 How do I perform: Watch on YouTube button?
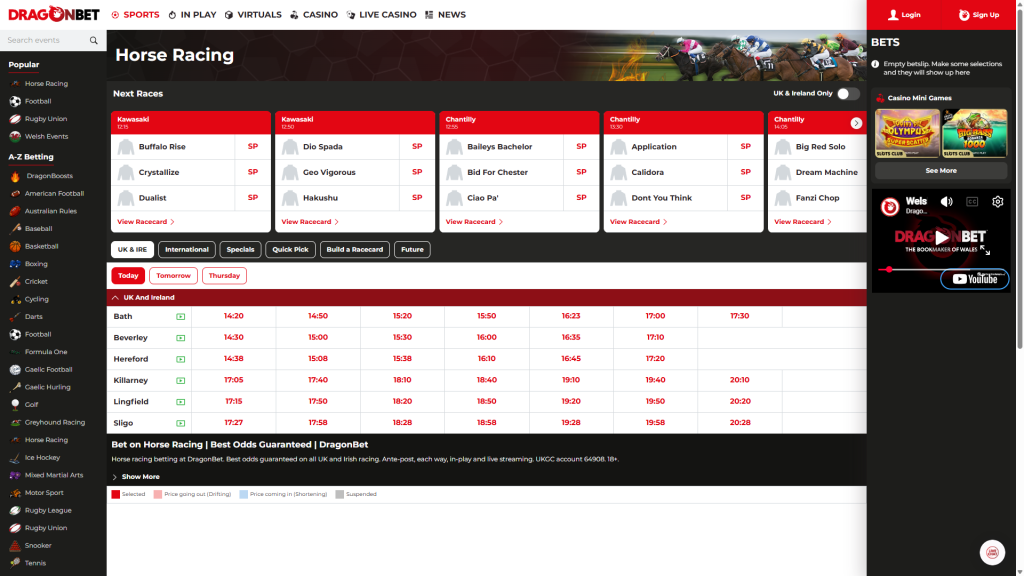974,279
